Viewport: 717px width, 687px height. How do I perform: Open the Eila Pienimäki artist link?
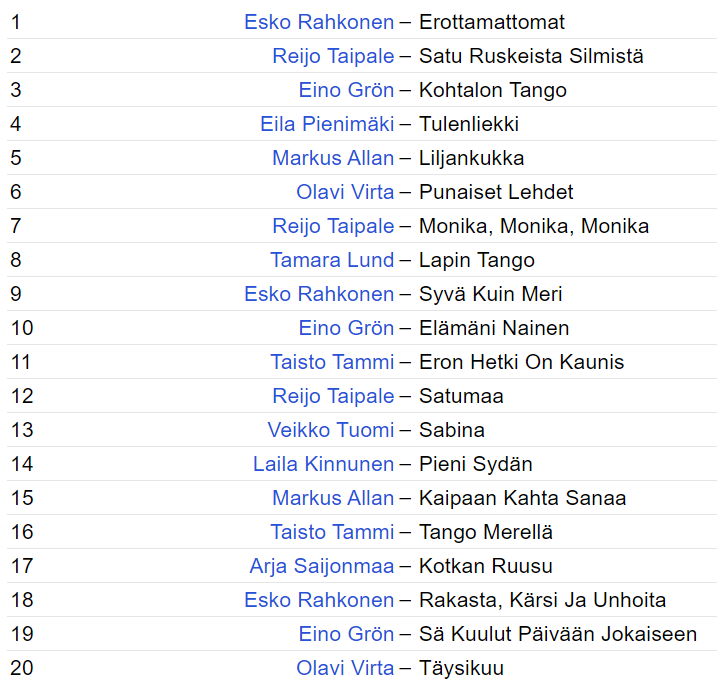click(327, 124)
